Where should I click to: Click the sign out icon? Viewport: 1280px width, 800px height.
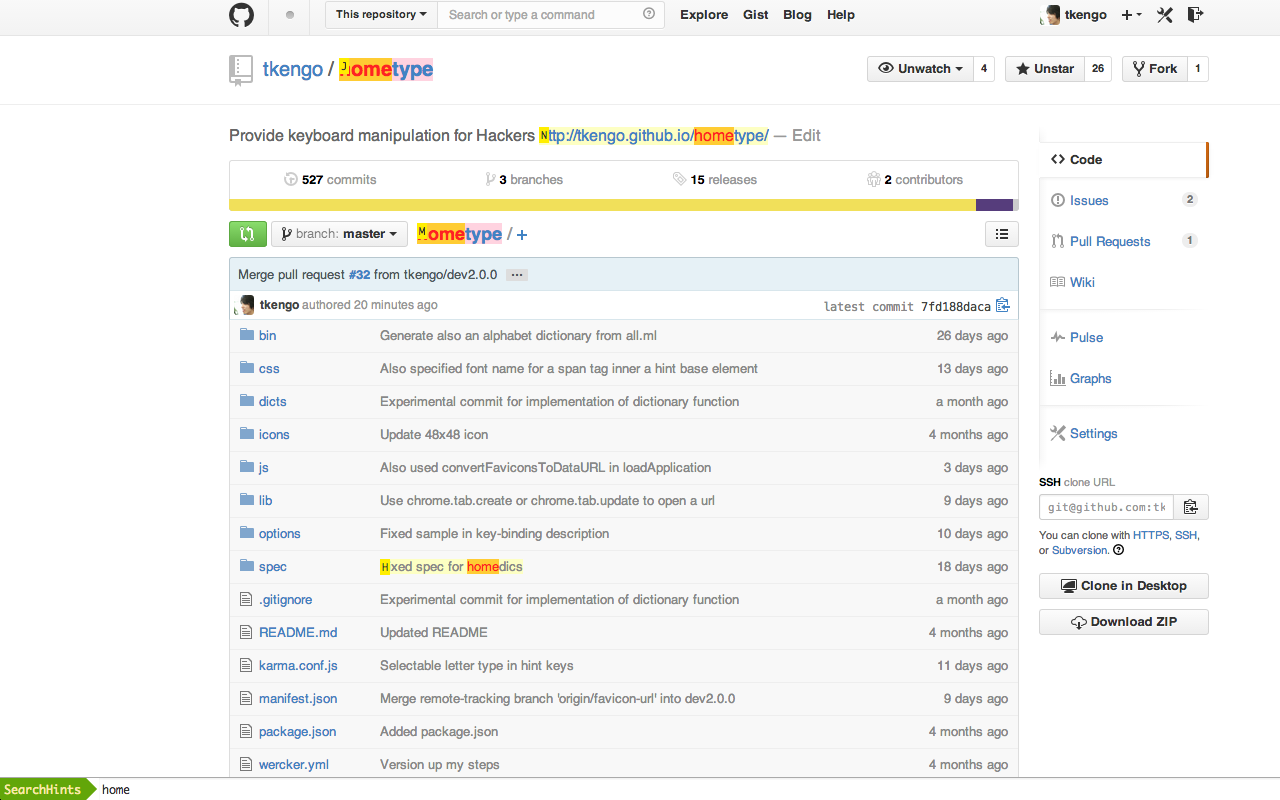click(x=1195, y=15)
